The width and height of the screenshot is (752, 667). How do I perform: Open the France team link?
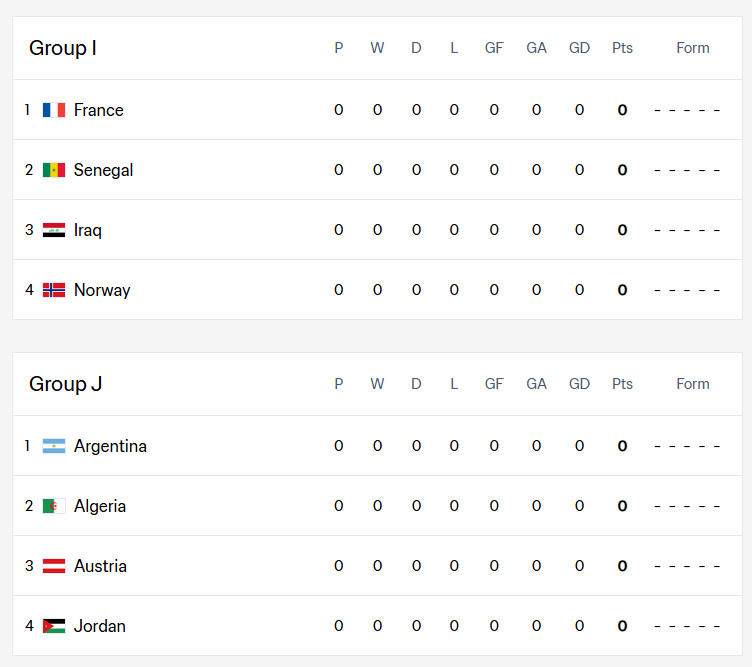(x=99, y=110)
